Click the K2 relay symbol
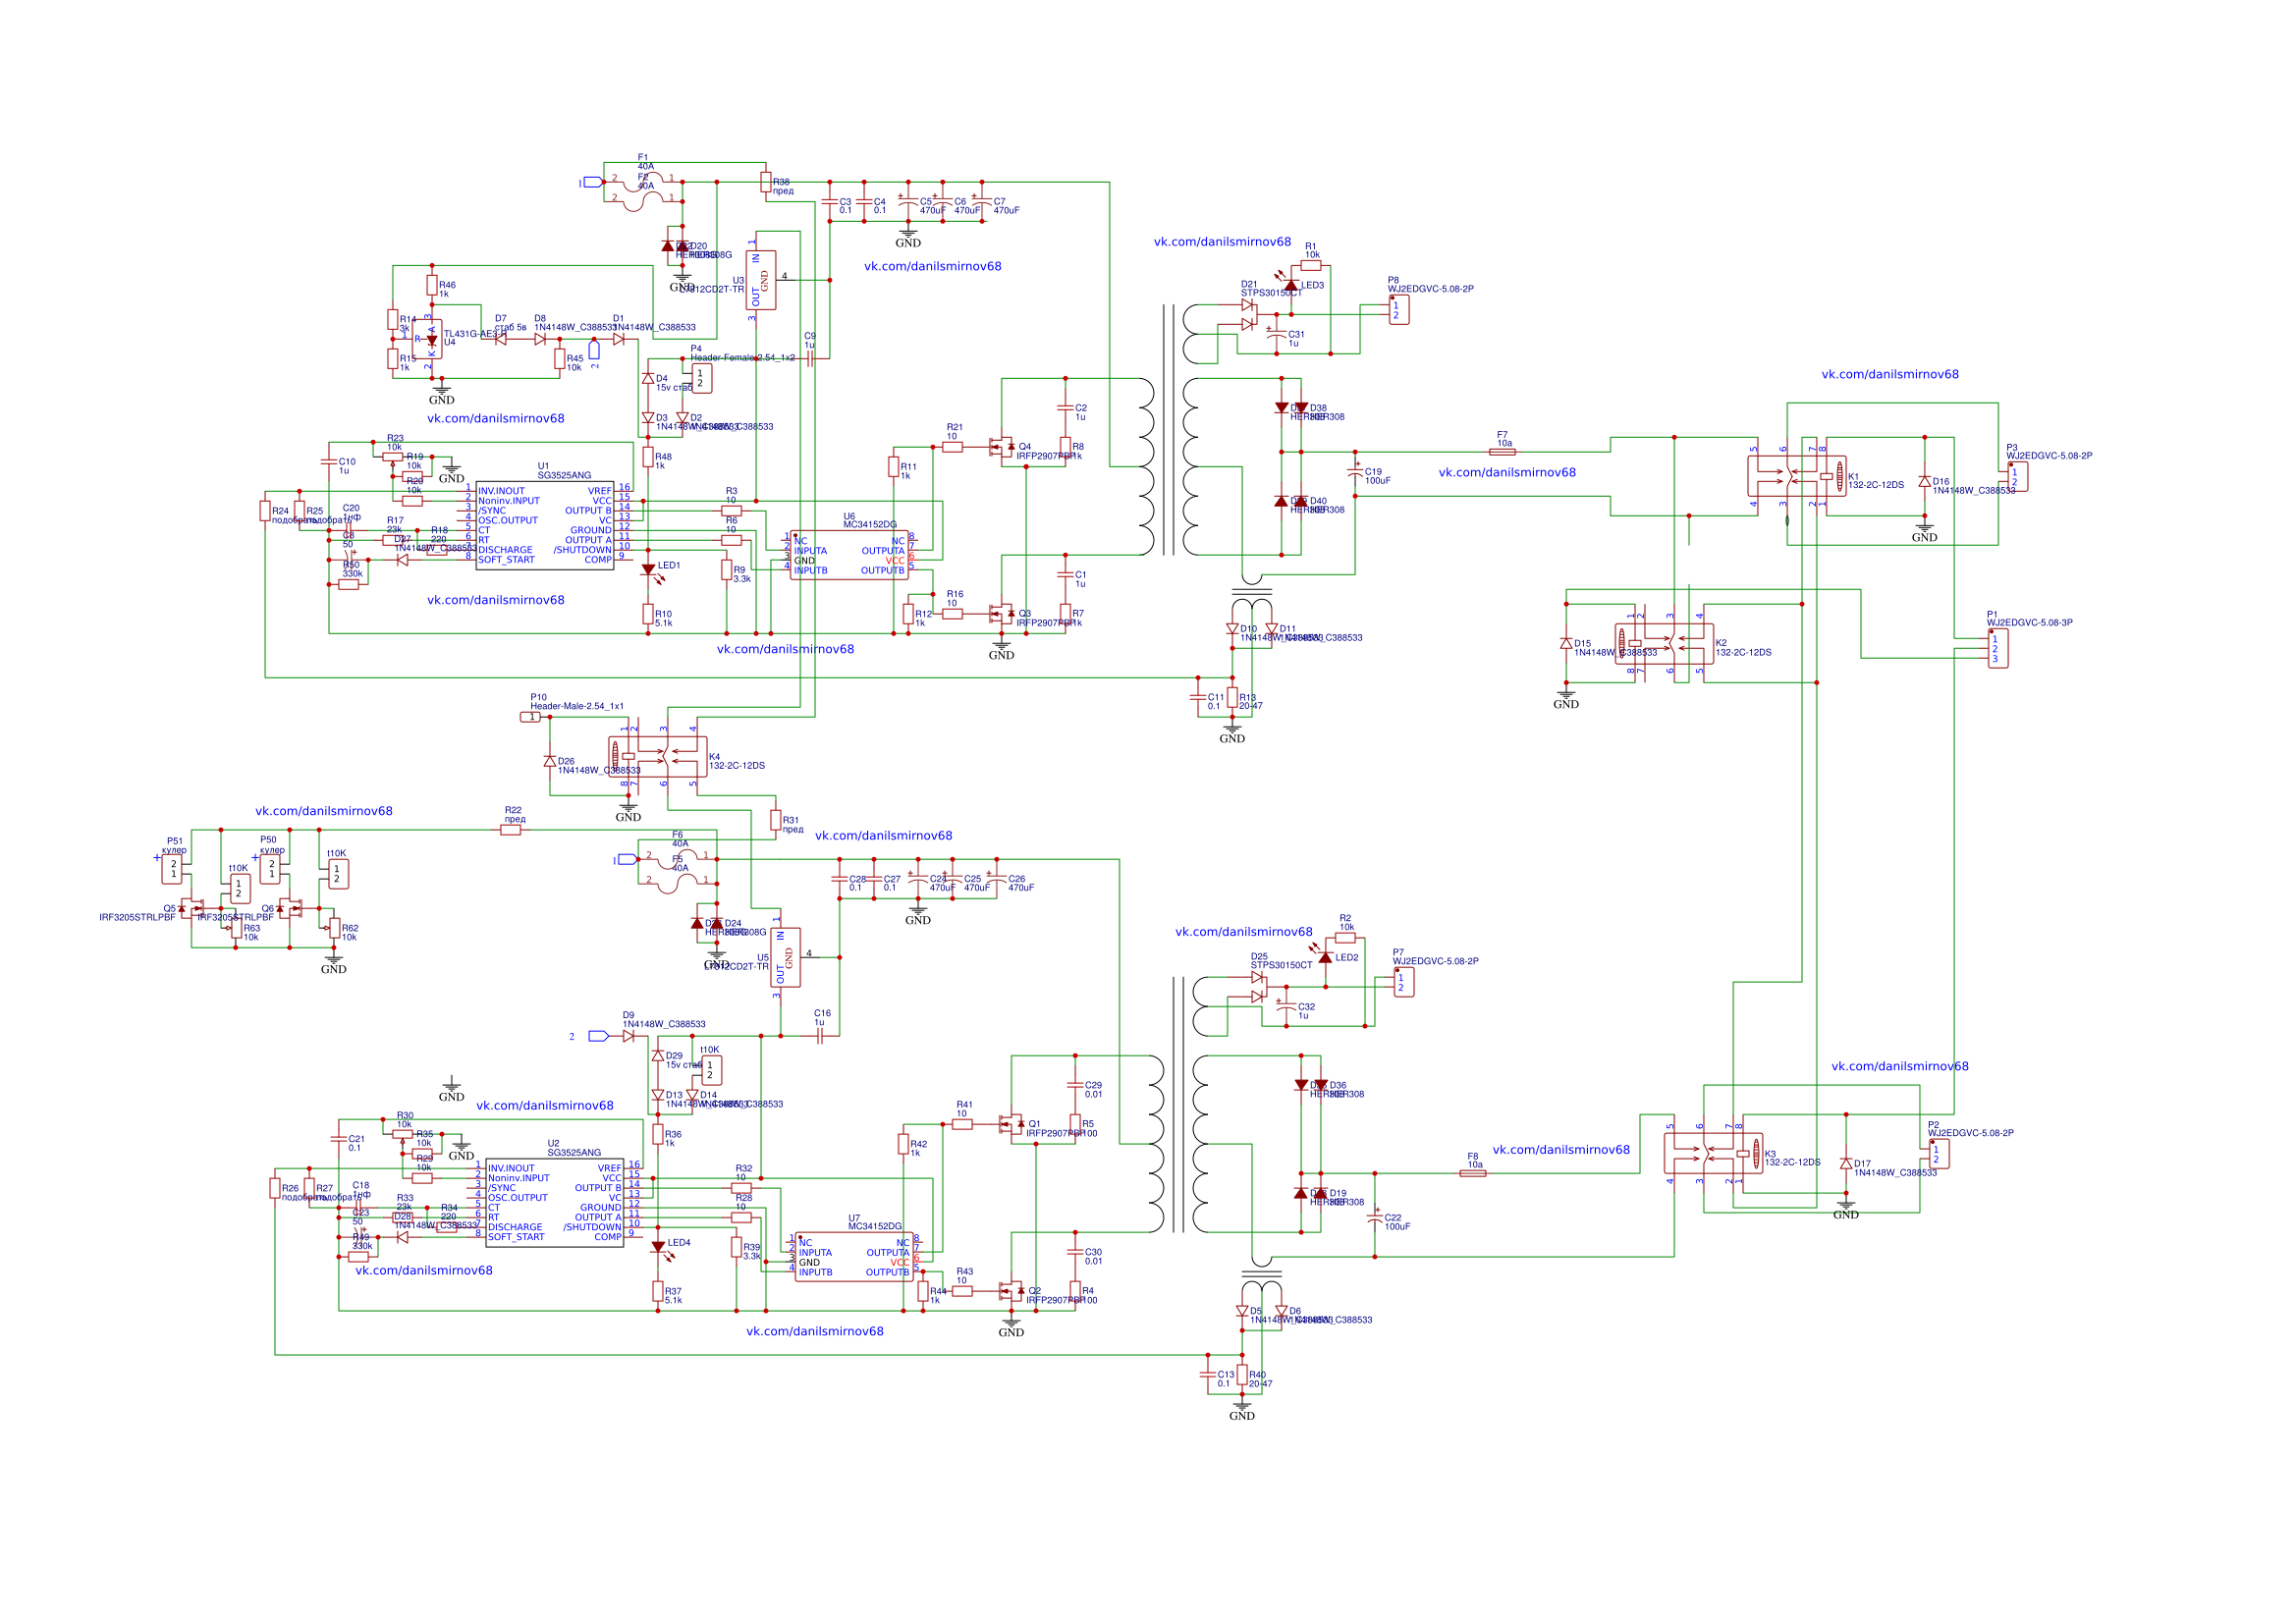2296x1622 pixels. [x=1664, y=644]
